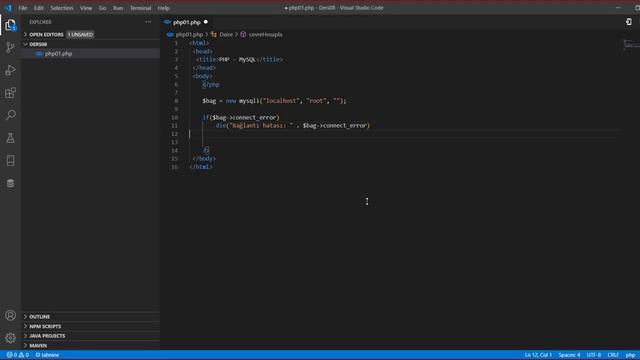640x360 pixels.
Task: Open the Extensions view
Action: [10, 93]
